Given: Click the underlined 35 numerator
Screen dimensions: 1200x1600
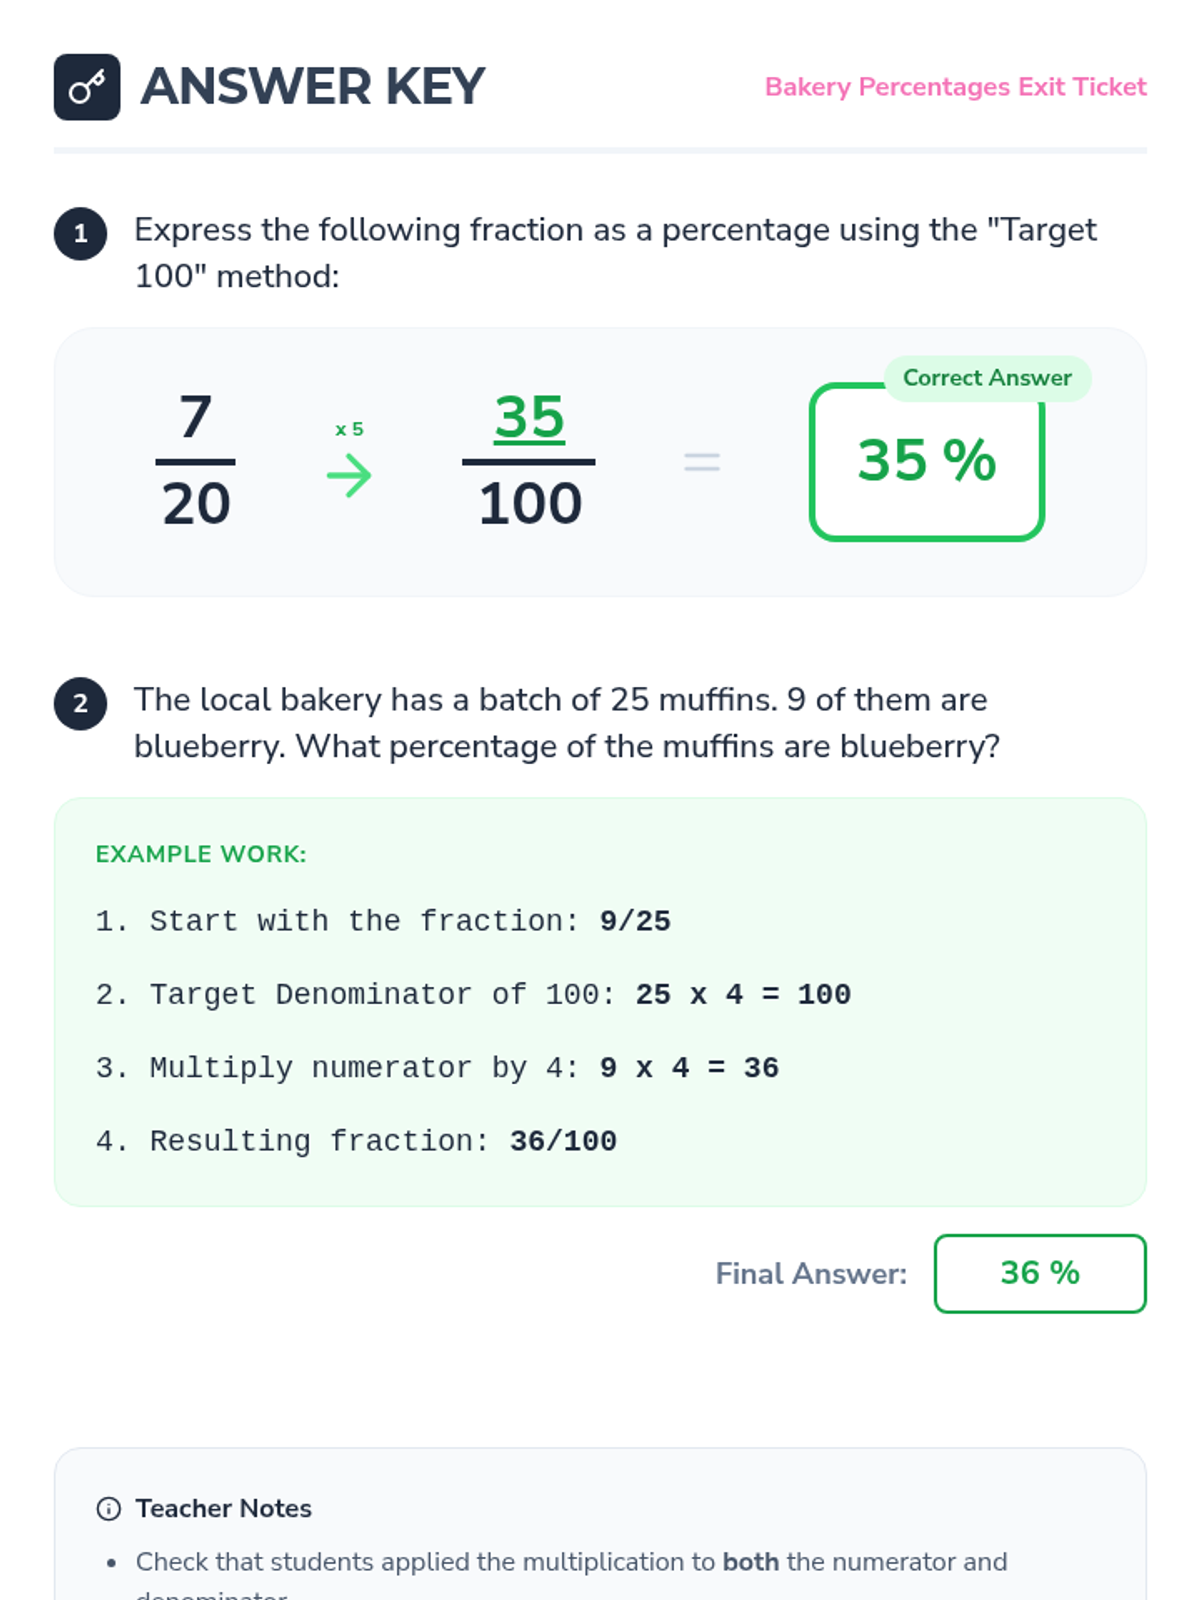Looking at the screenshot, I should click(529, 417).
